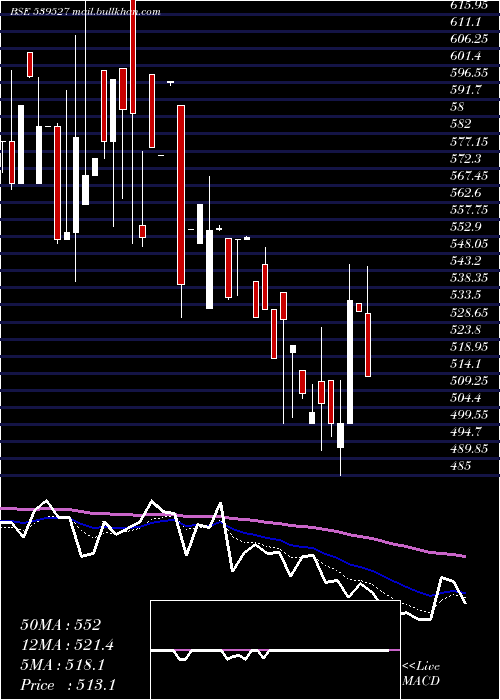The height and width of the screenshot is (700, 500).
Task: Select the 538.35 price axis label
Action: (469, 278)
